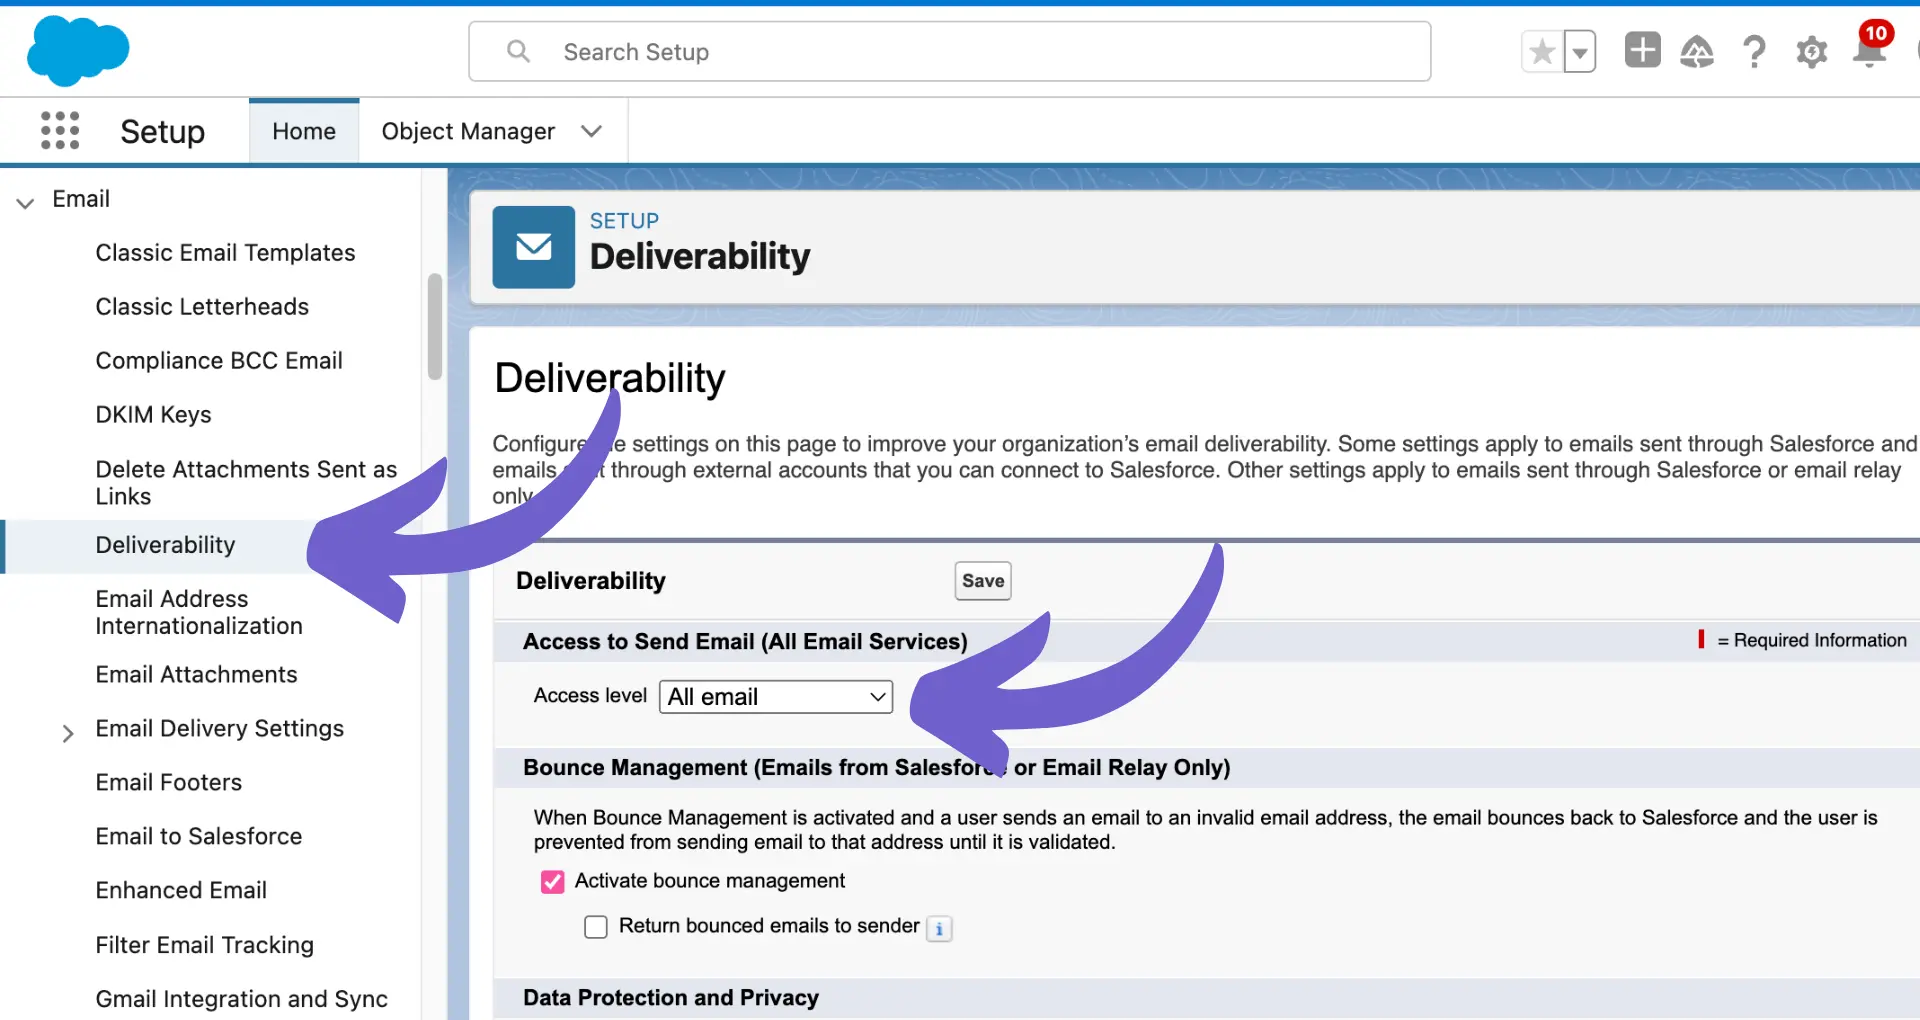Open Filter Email Tracking

click(x=204, y=945)
